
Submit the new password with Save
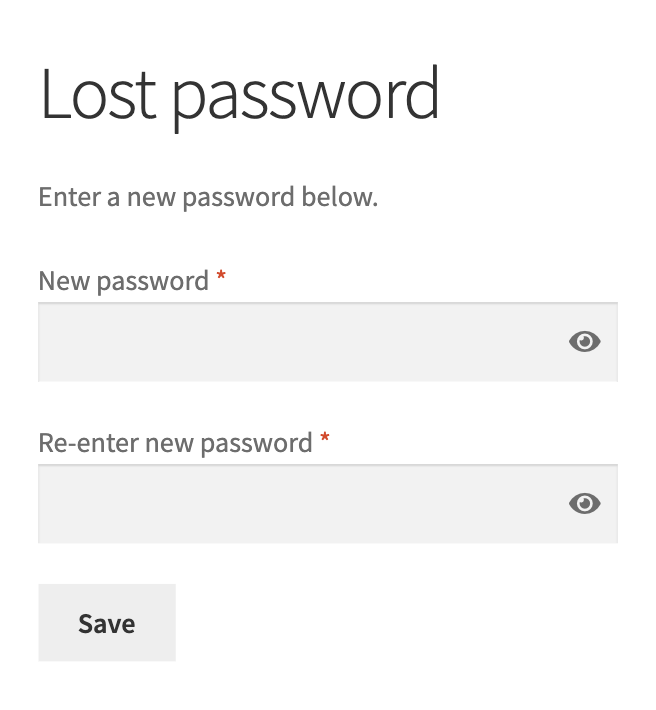click(107, 623)
